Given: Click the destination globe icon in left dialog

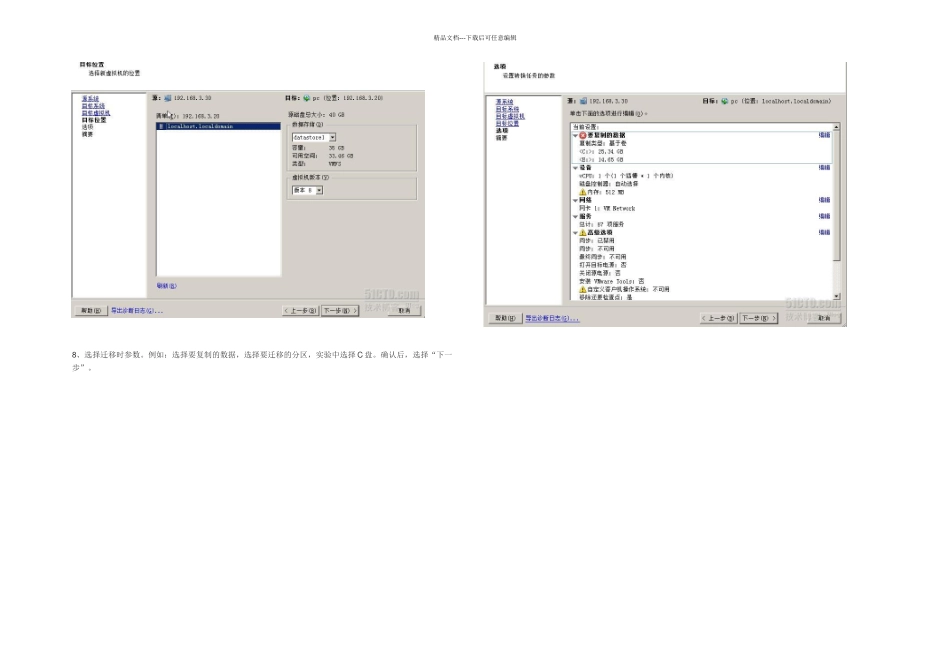Looking at the screenshot, I should [x=307, y=98].
